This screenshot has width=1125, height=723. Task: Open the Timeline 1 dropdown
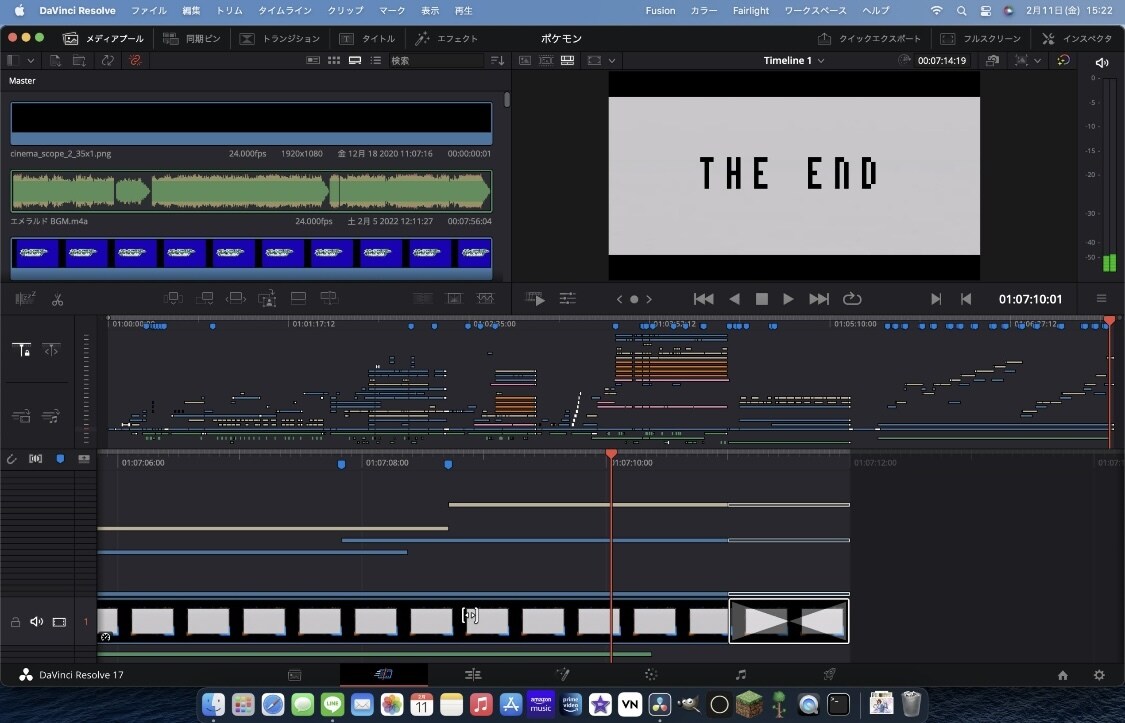point(794,61)
